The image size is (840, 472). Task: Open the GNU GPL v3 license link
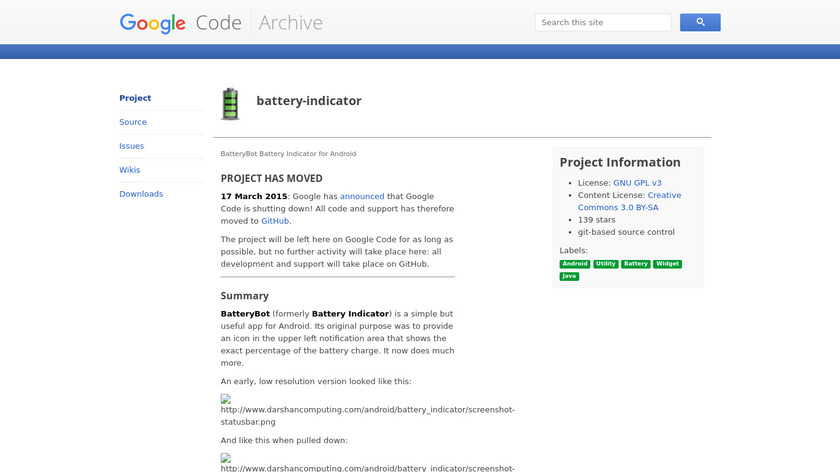(637, 183)
